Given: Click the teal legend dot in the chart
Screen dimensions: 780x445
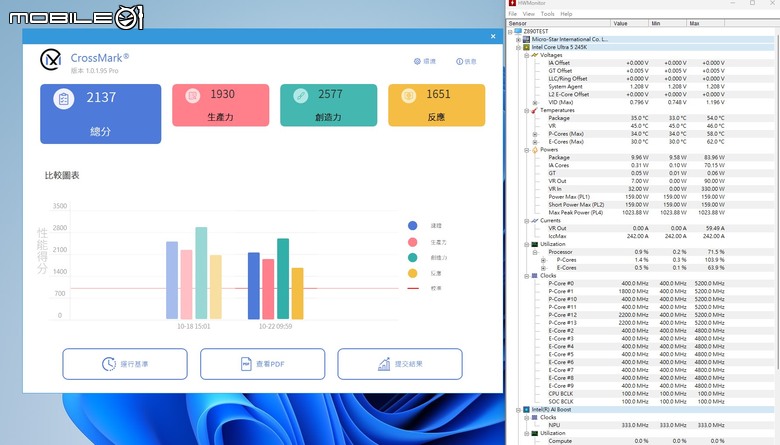Looking at the screenshot, I should [412, 258].
